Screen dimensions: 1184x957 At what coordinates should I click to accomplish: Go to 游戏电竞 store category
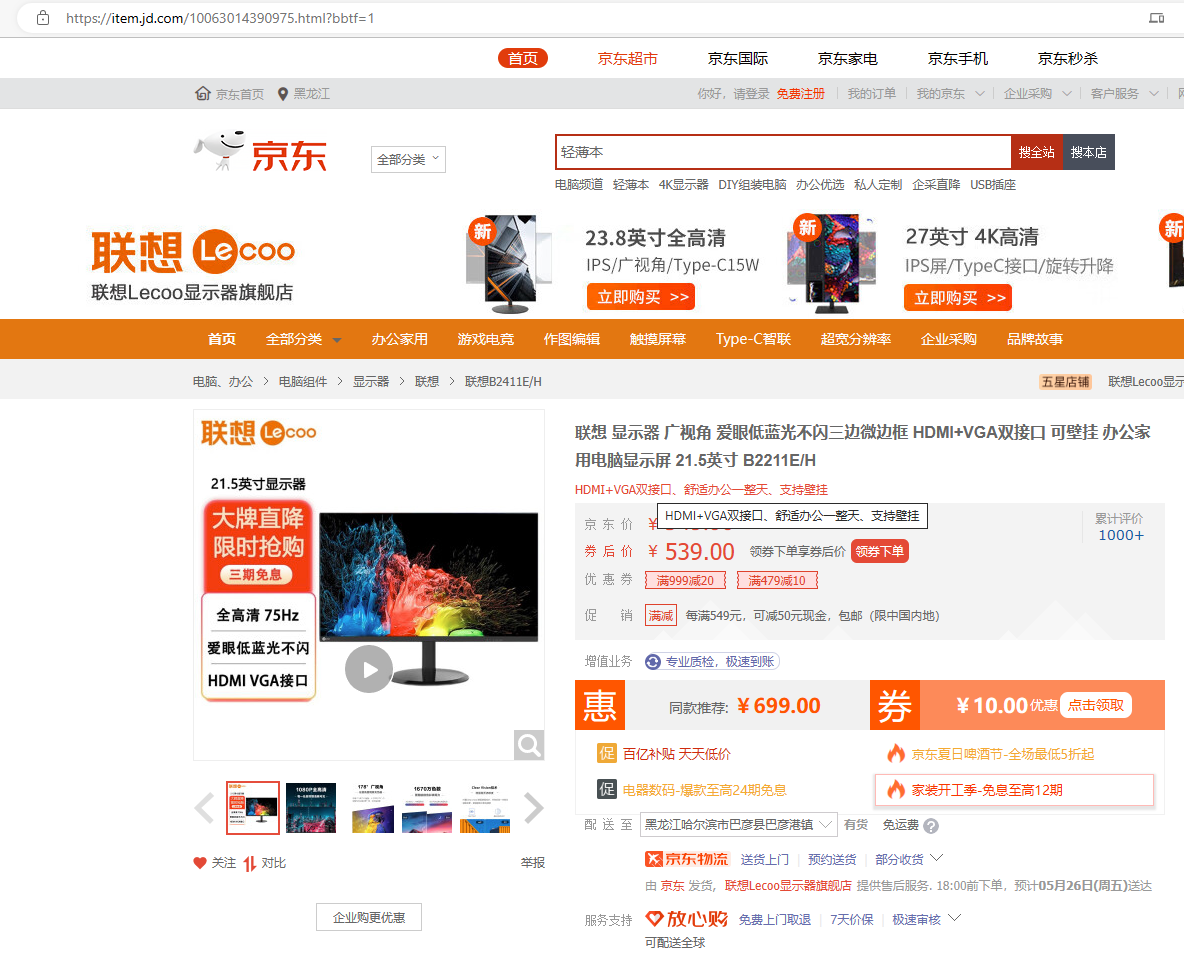pyautogui.click(x=486, y=339)
